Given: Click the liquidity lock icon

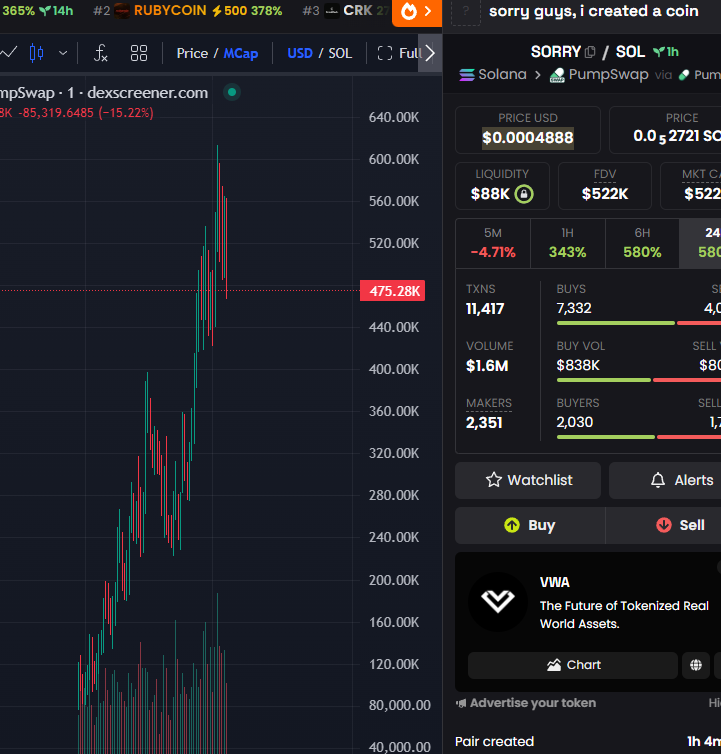Looking at the screenshot, I should point(524,194).
